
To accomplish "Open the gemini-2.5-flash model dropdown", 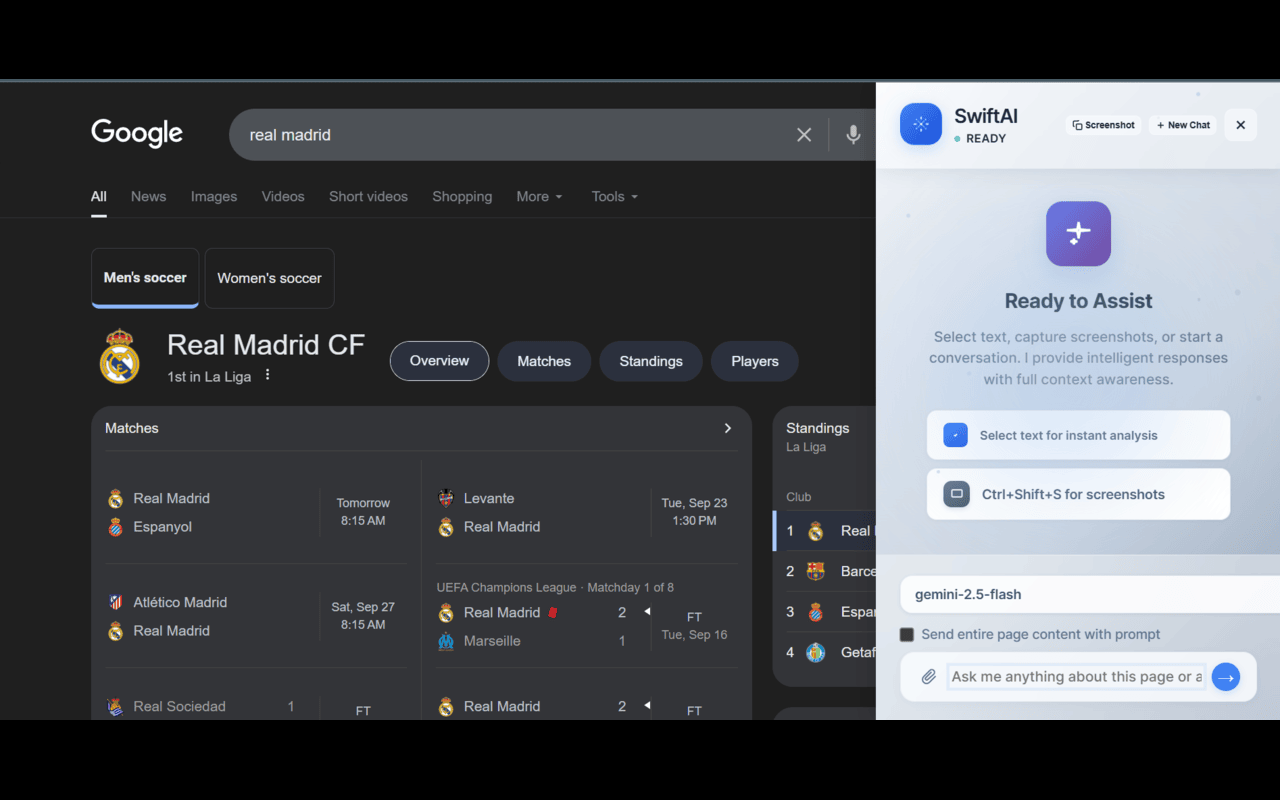I will (1090, 594).
